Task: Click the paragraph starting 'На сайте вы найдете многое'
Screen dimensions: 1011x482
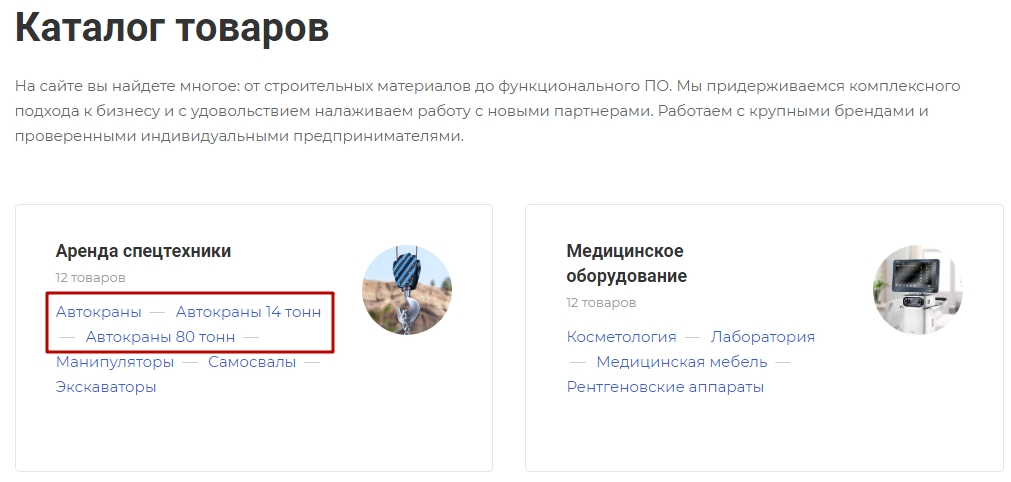Action: [487, 111]
